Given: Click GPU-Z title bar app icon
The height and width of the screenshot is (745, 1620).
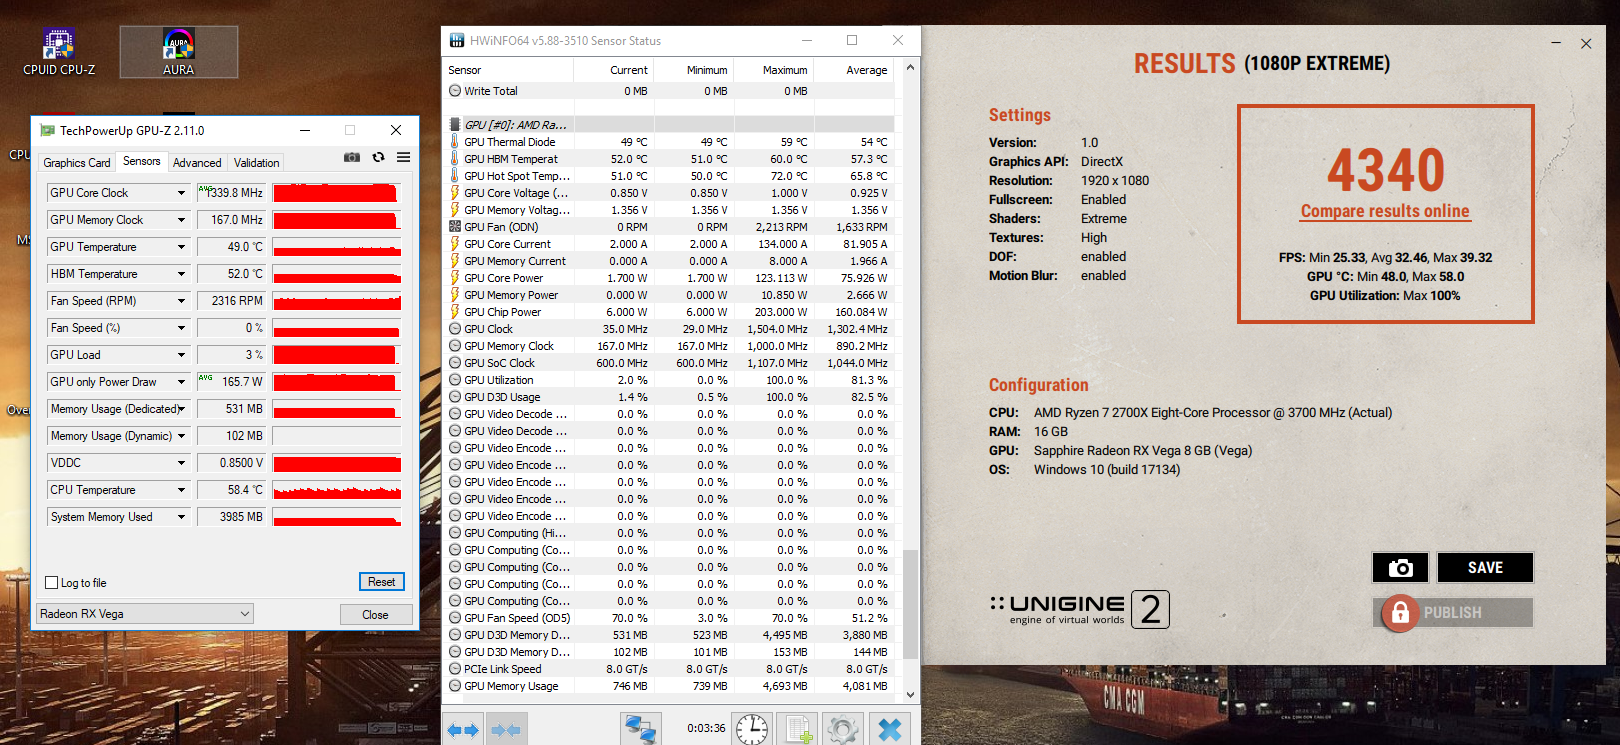Looking at the screenshot, I should tap(47, 130).
